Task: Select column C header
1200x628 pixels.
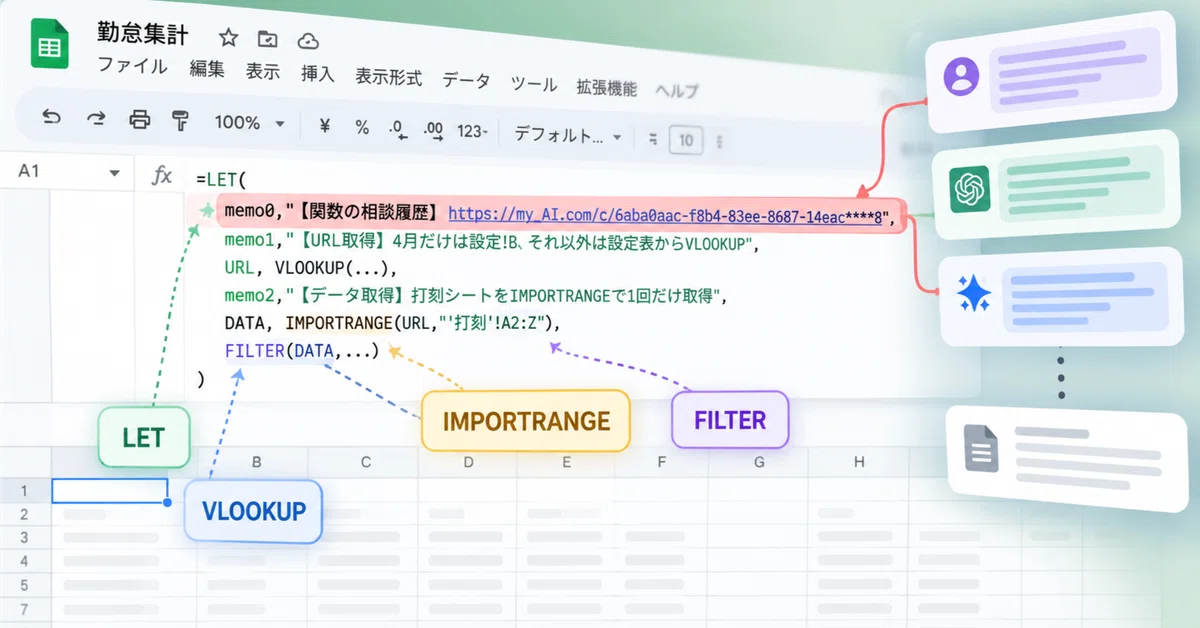Action: pos(366,462)
